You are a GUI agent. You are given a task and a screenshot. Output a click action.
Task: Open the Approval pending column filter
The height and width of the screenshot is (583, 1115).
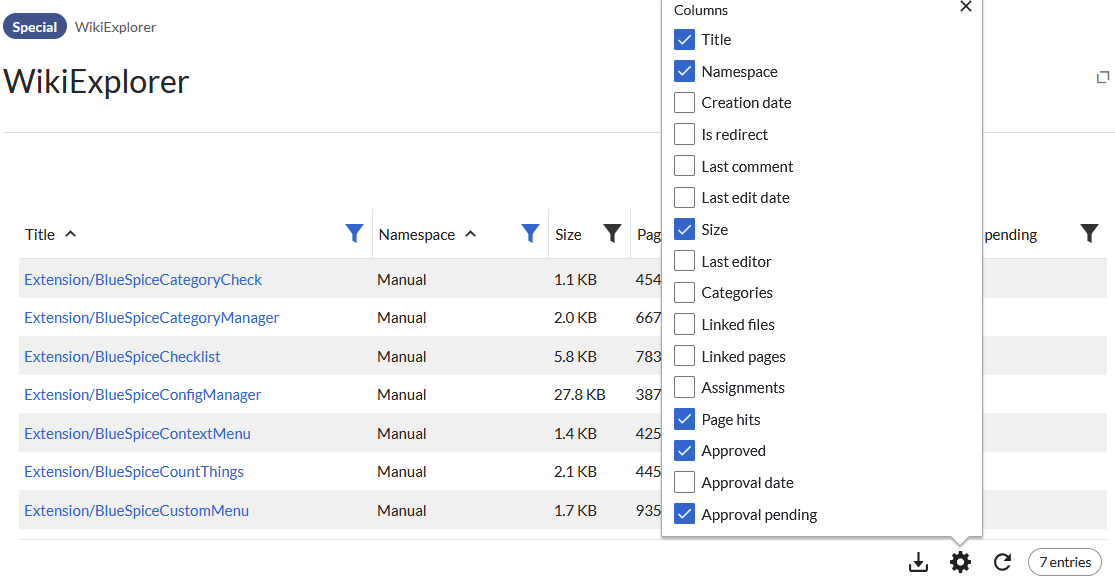(x=1089, y=234)
